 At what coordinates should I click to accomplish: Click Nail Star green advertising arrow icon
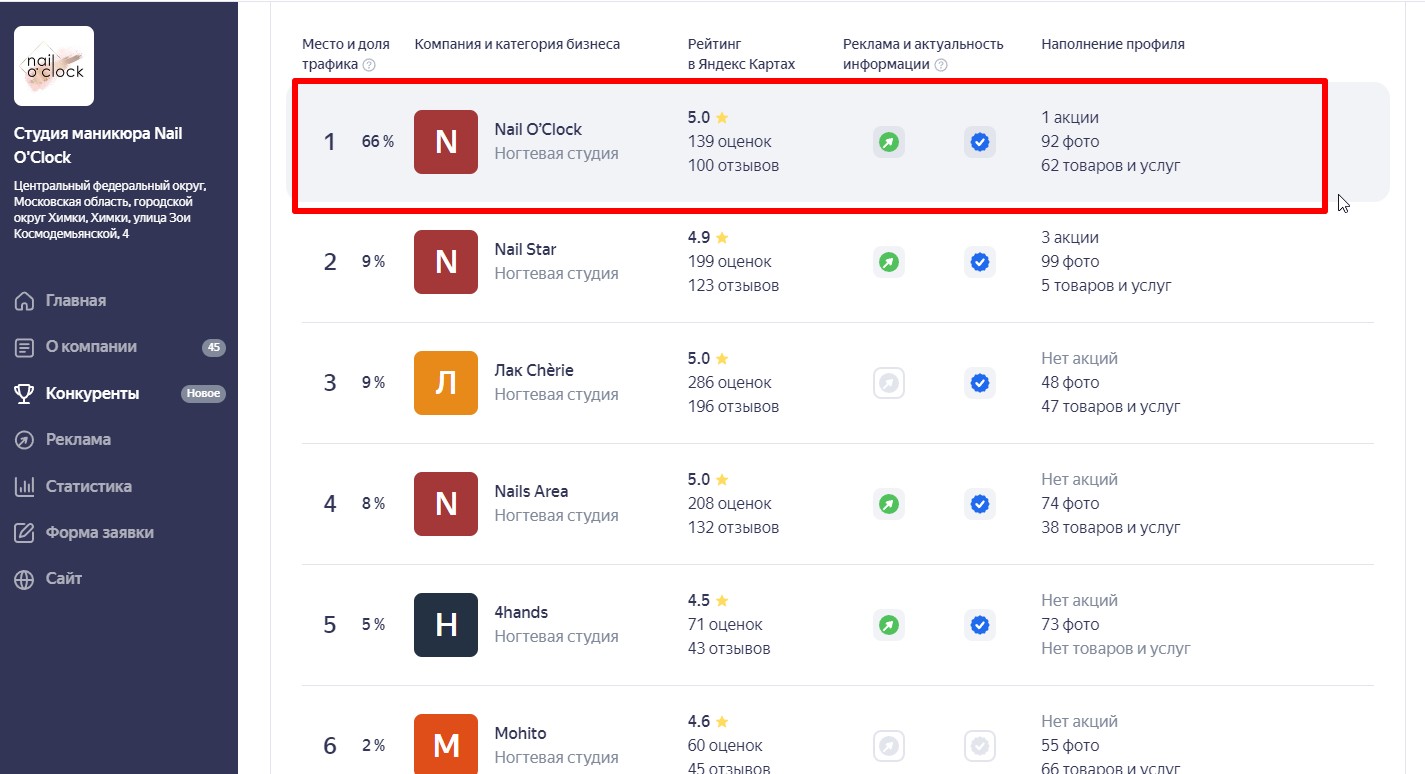888,263
